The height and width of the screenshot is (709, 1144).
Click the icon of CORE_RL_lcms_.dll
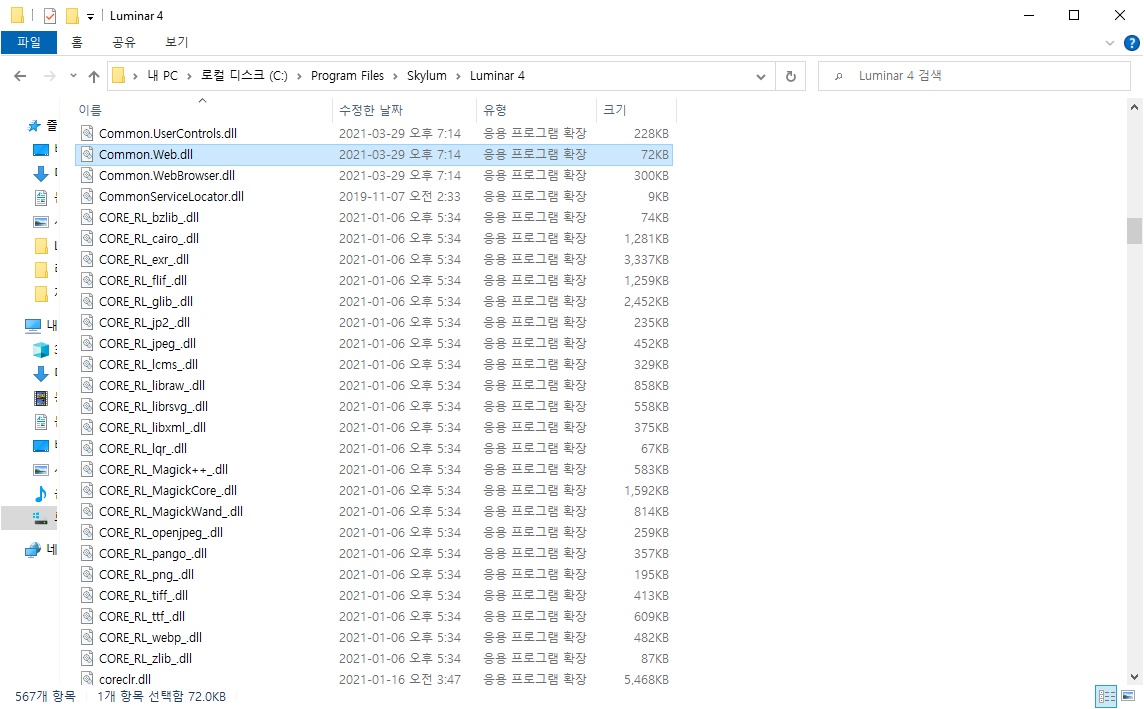pyautogui.click(x=87, y=365)
